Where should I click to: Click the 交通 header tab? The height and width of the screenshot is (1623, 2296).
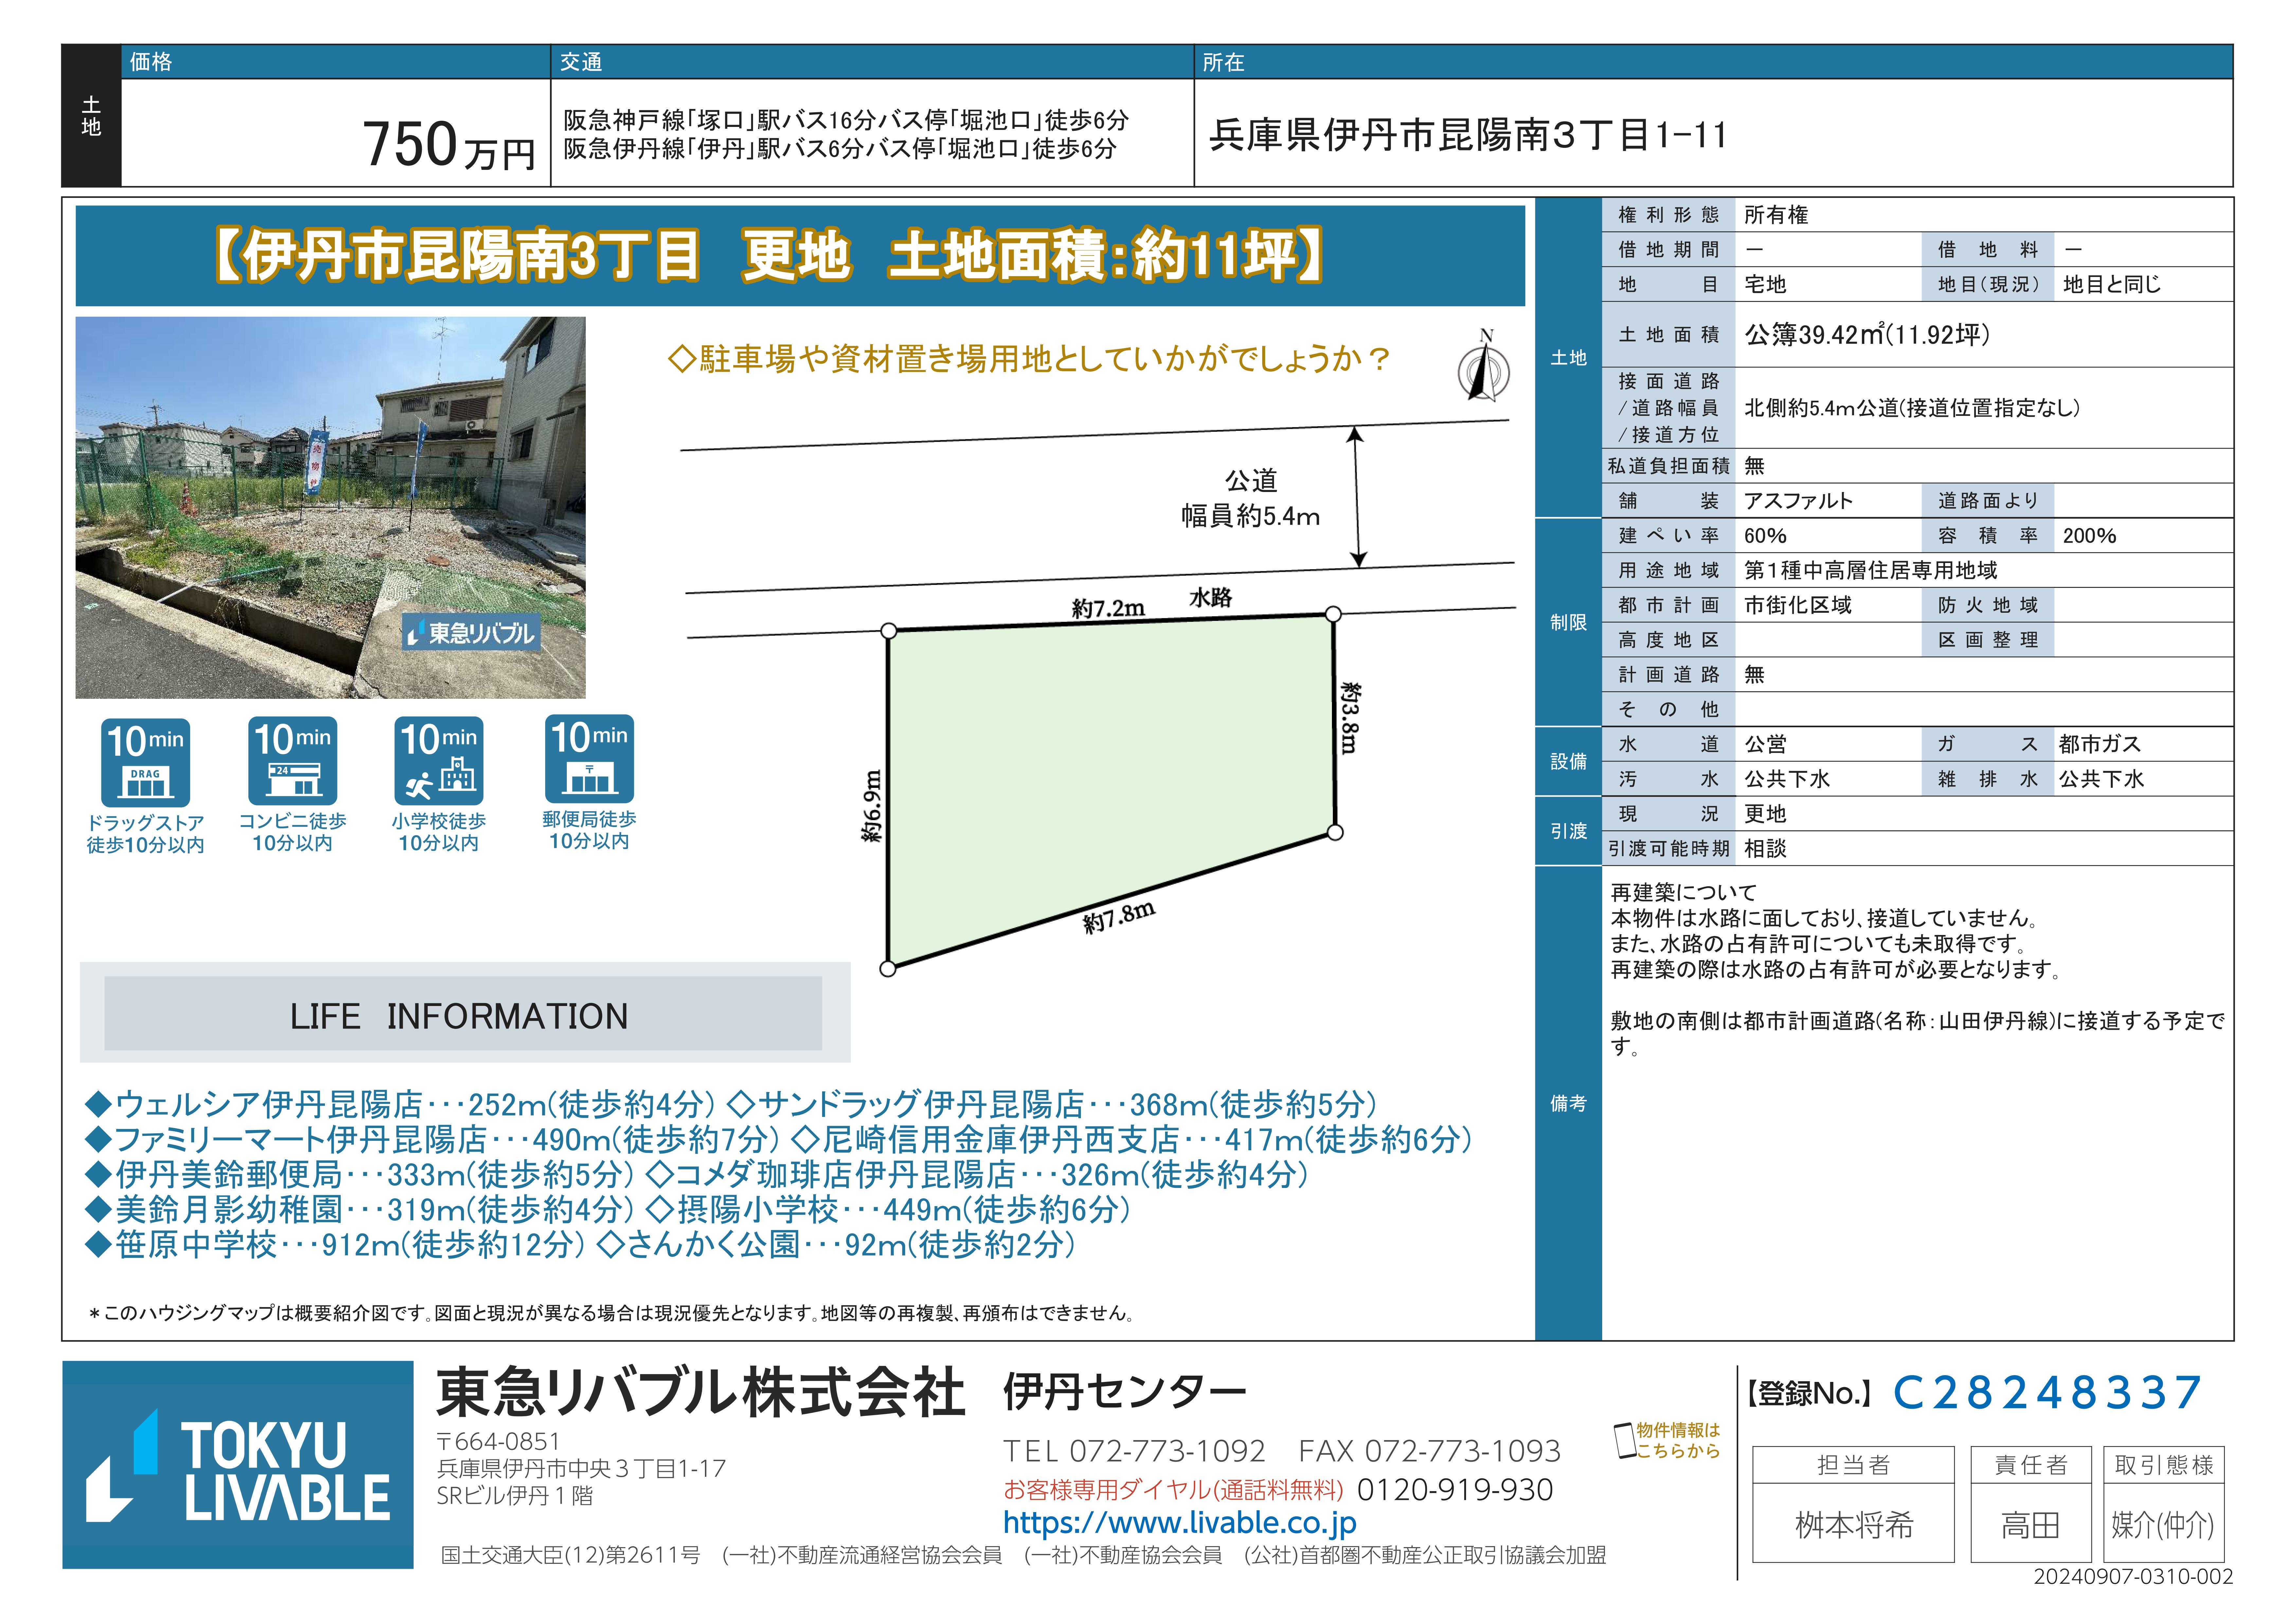(581, 62)
